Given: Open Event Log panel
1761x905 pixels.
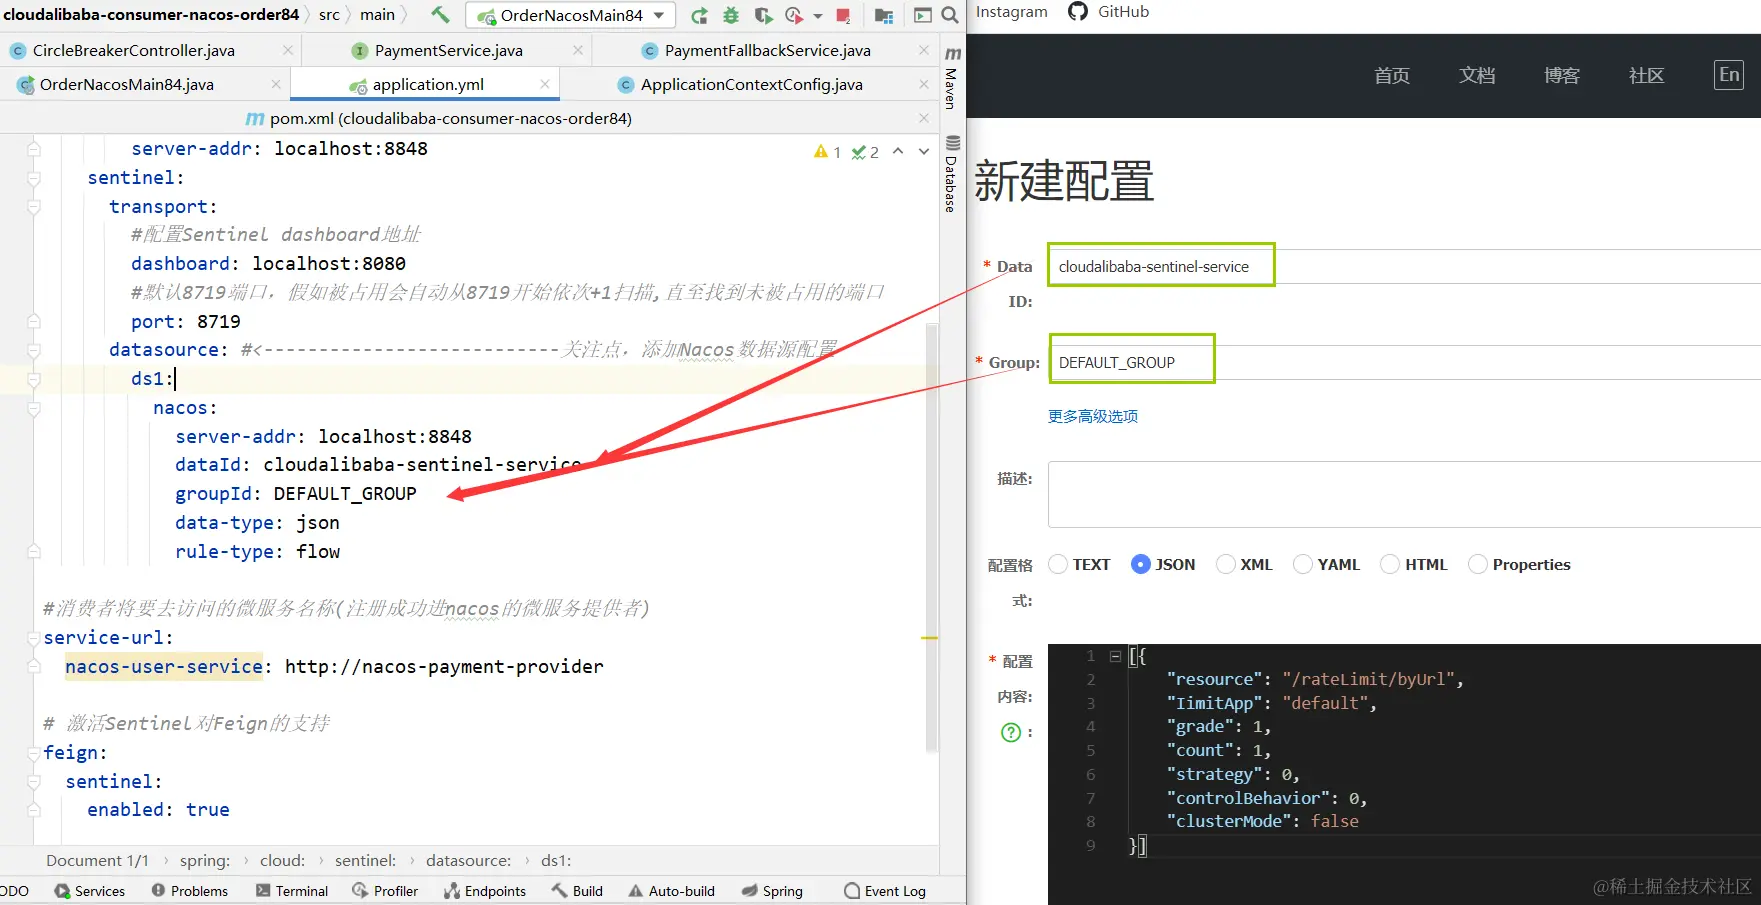Looking at the screenshot, I should coord(885,891).
